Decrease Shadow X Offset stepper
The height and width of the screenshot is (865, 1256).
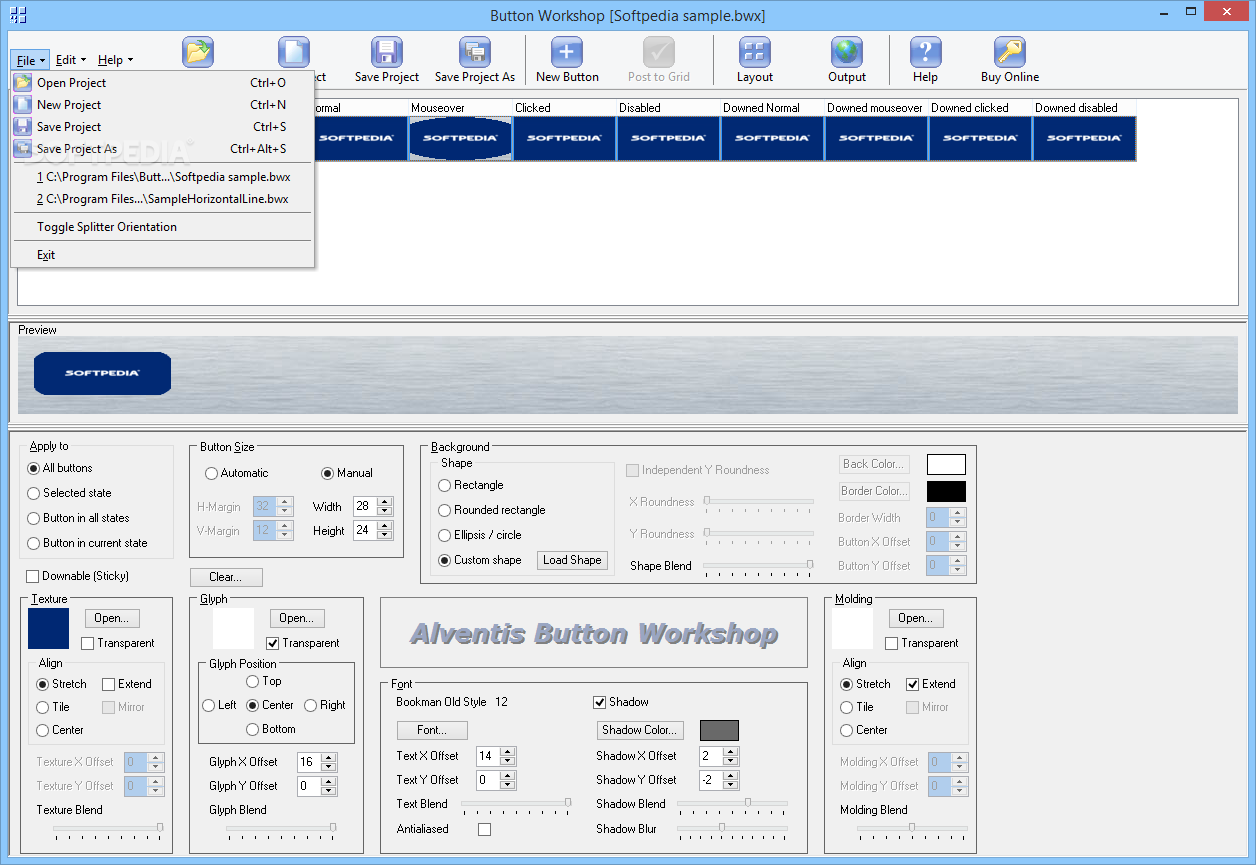tap(732, 760)
